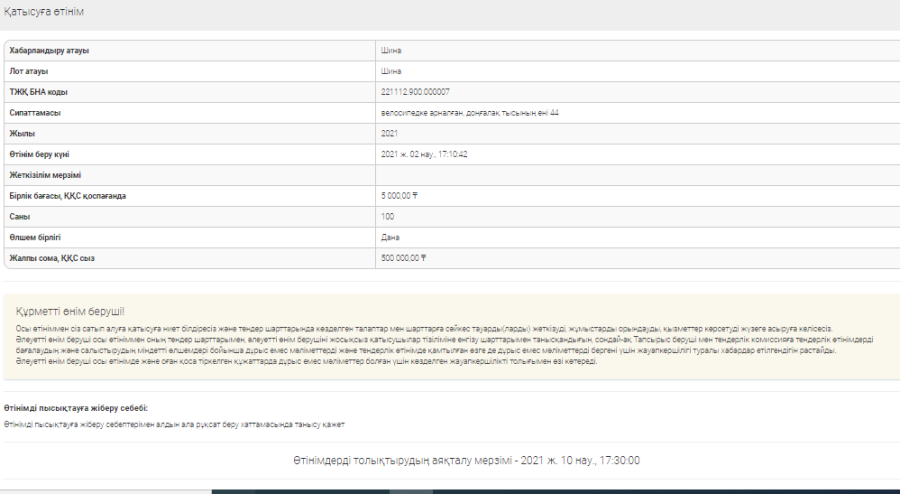Click the 'Өтінімді пысықтауға жіберу себебі' heading
This screenshot has width=900, height=494.
[x=76, y=408]
